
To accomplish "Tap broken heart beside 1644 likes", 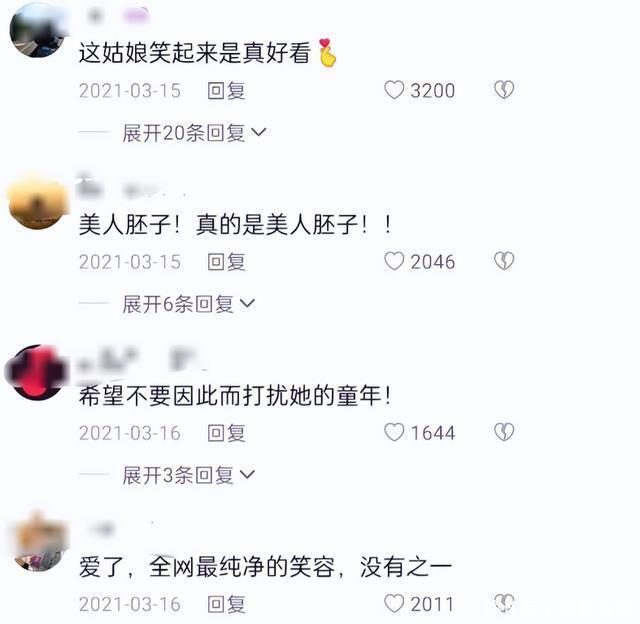I will (x=504, y=432).
